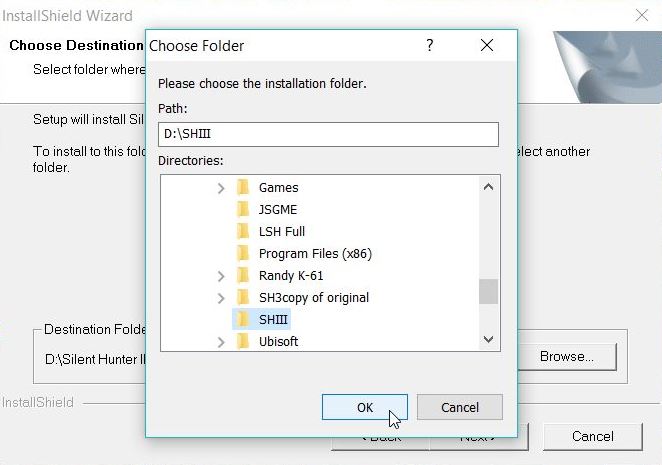Image resolution: width=662 pixels, height=465 pixels.
Task: Select the LSH Full directory name
Action: tap(282, 231)
